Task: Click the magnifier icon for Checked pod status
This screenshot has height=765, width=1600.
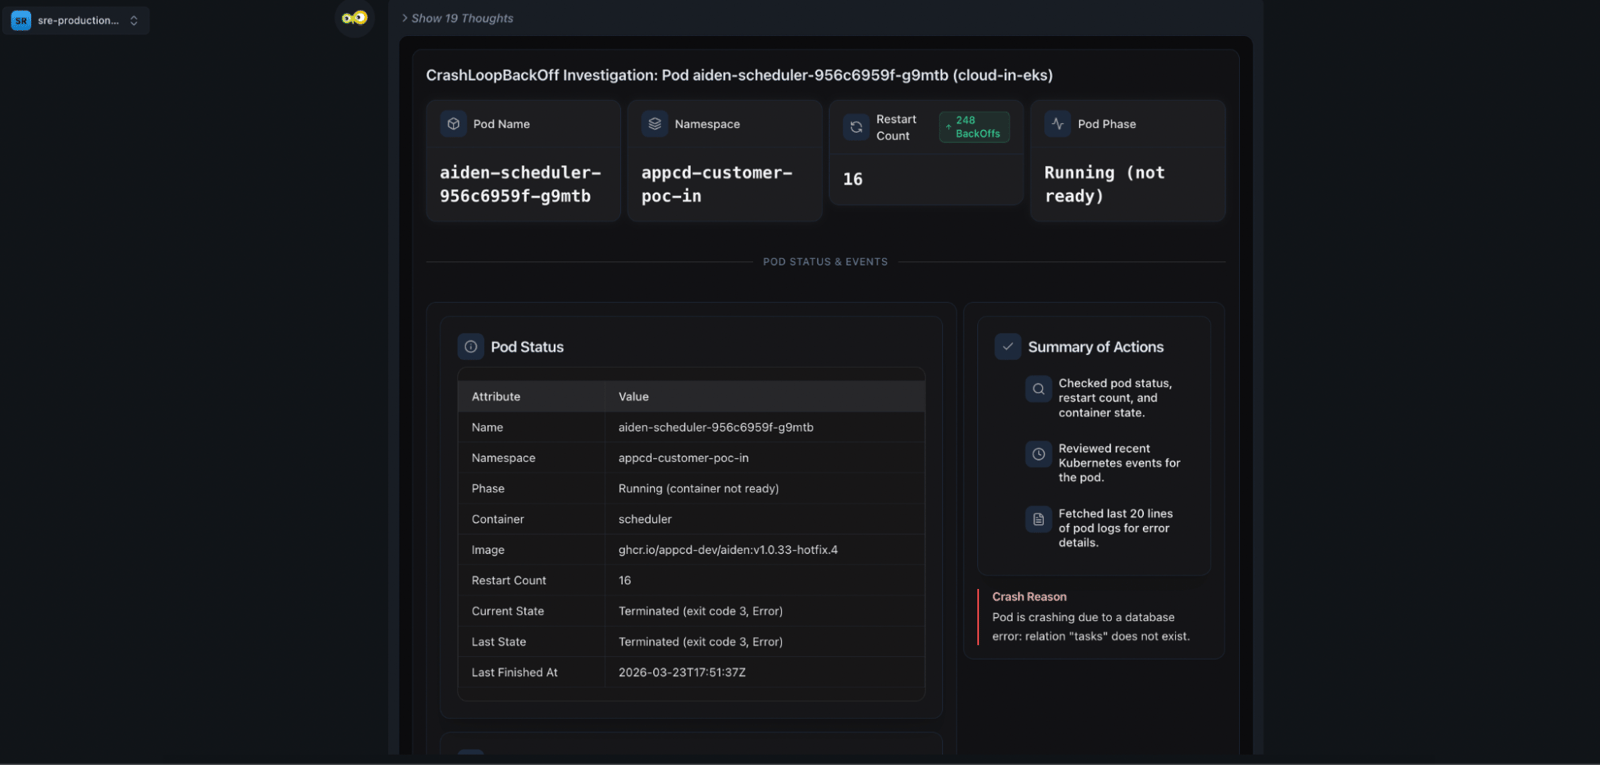Action: point(1039,389)
